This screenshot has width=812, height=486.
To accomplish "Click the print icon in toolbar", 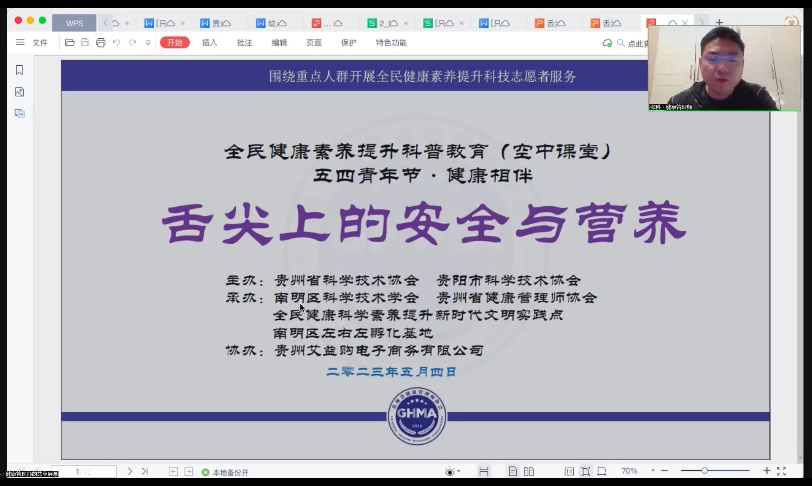I will click(100, 42).
